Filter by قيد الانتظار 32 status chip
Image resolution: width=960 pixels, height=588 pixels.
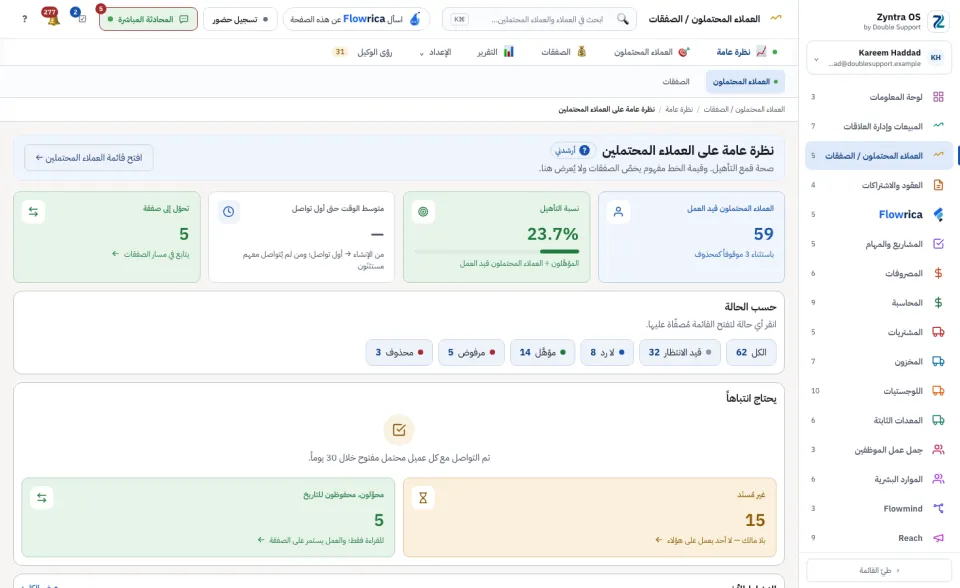(x=680, y=352)
